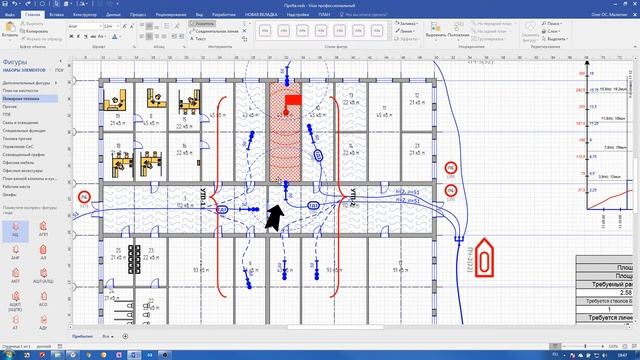The image size is (640, 360).
Task: Pick the АДУ shape in stencil
Action: pyautogui.click(x=43, y=322)
